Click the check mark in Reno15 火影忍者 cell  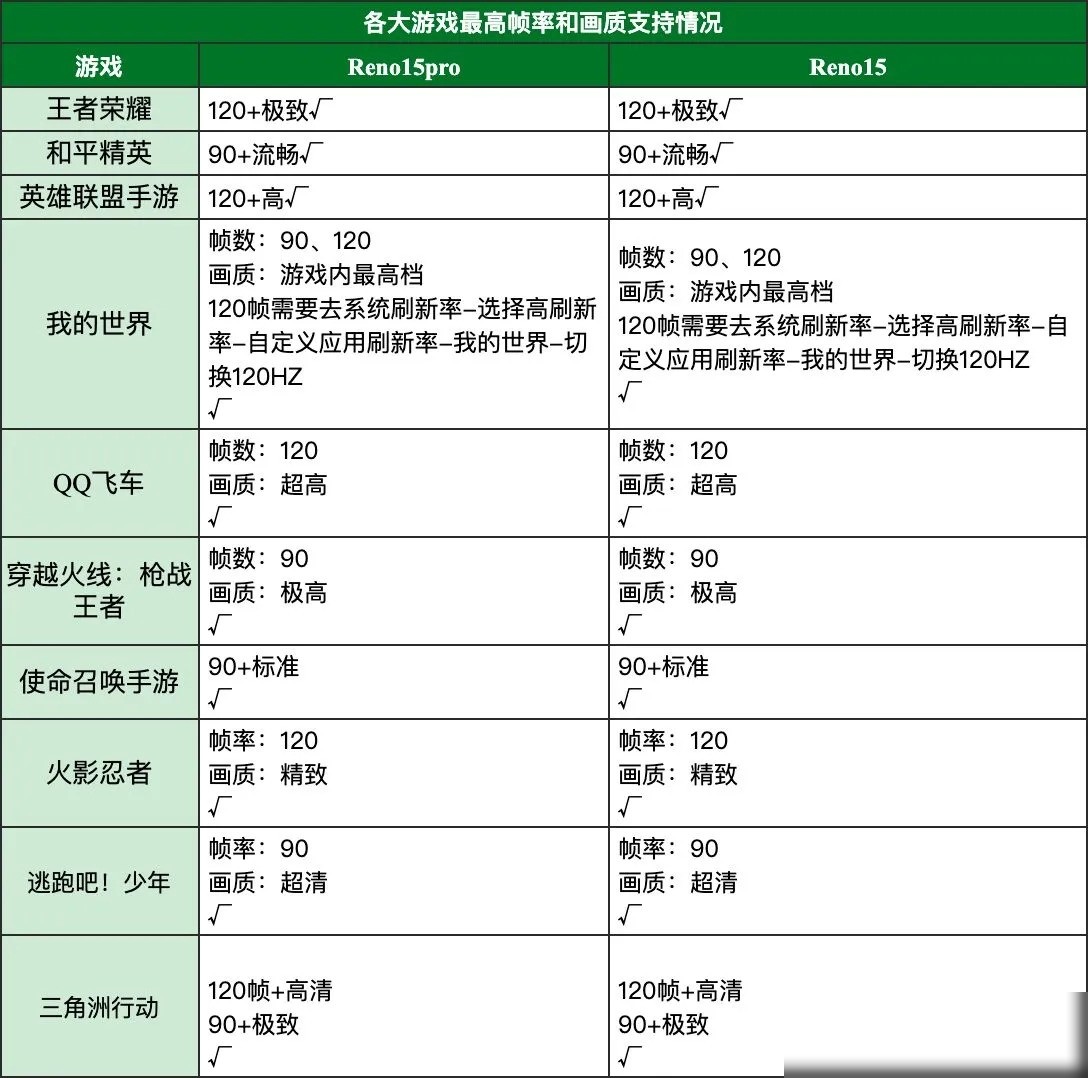[x=629, y=807]
